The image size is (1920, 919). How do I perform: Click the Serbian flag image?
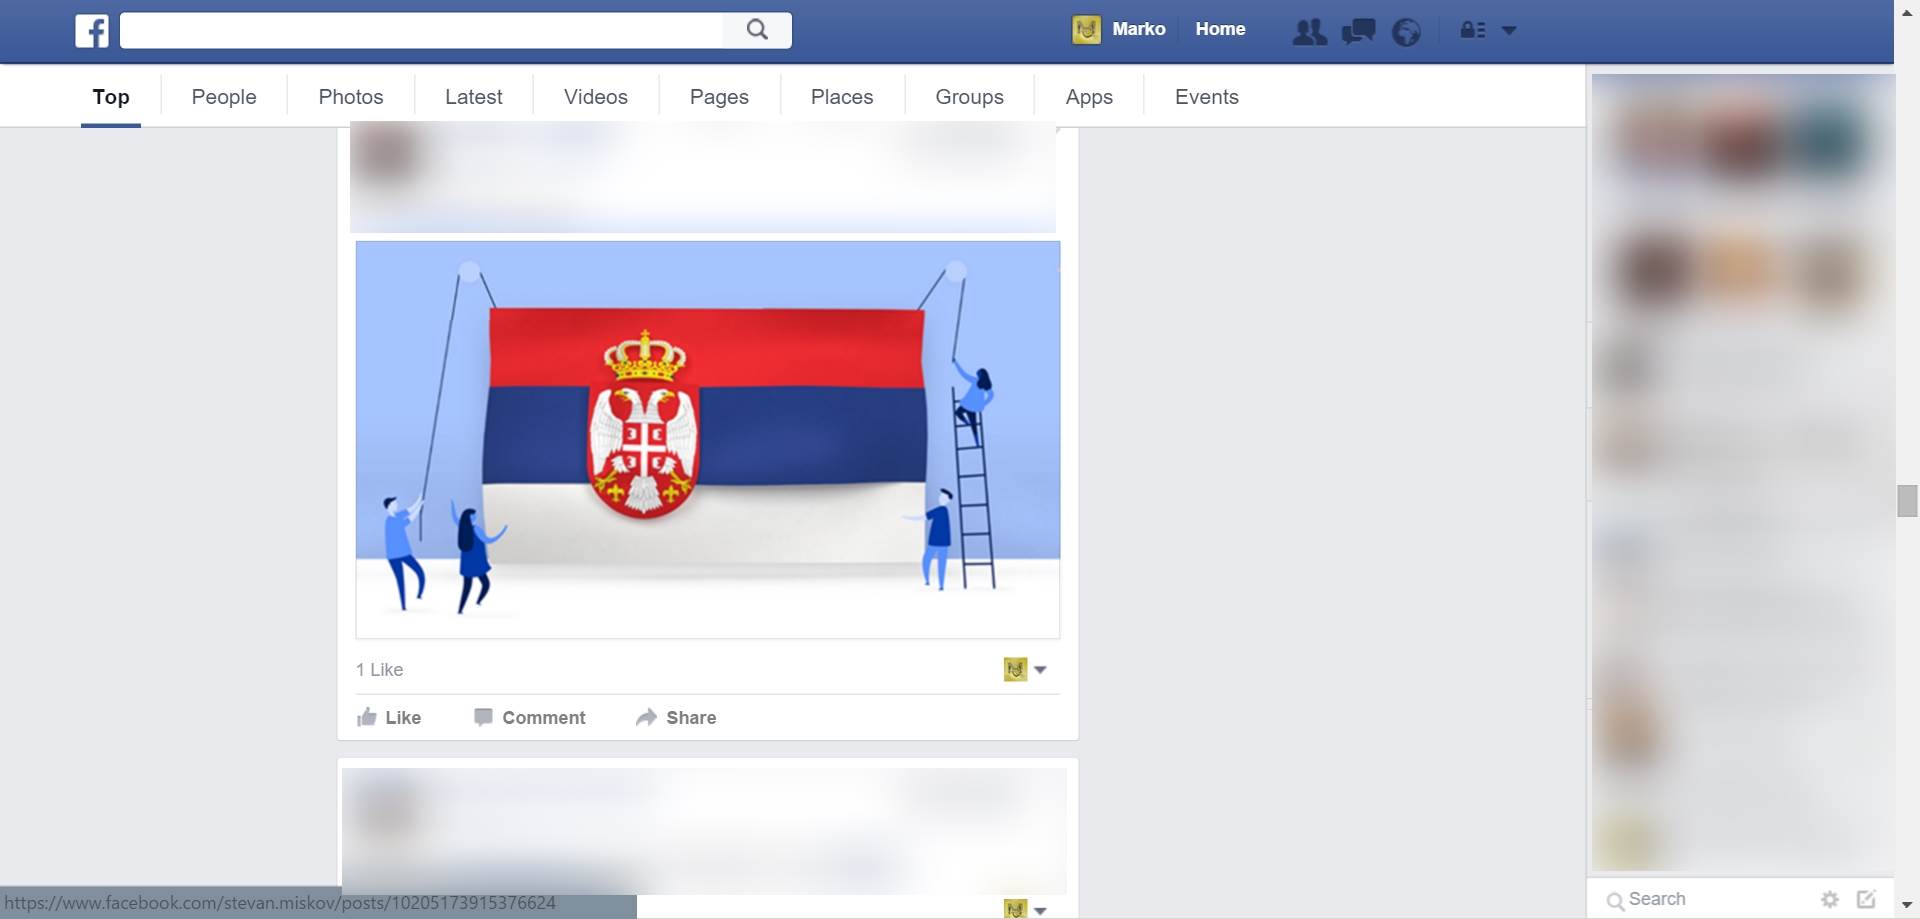coord(707,438)
